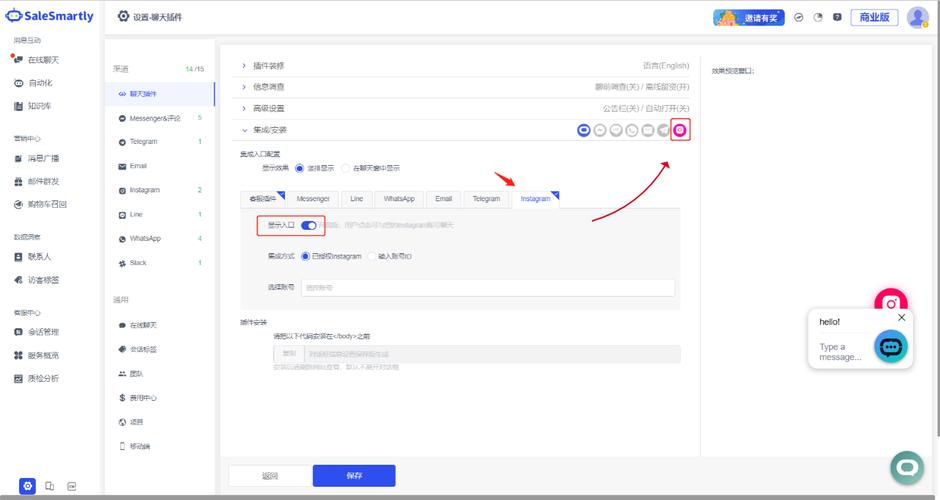The image size is (940, 500).
Task: Open 消息广播 broadcast page
Action: (37, 159)
